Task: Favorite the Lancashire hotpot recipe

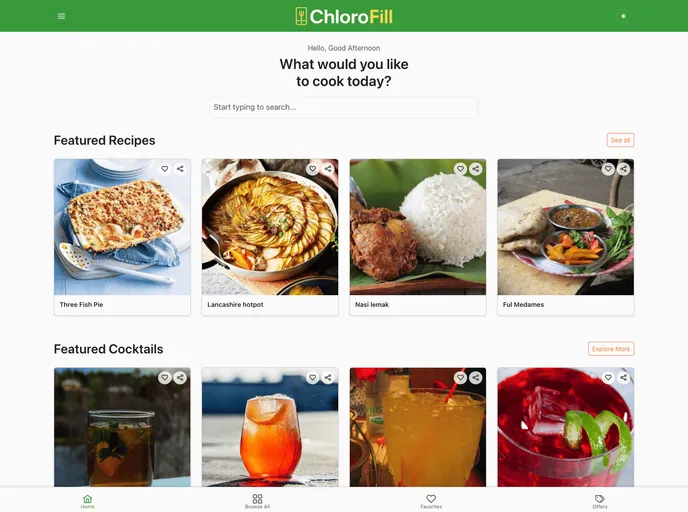Action: 312,169
